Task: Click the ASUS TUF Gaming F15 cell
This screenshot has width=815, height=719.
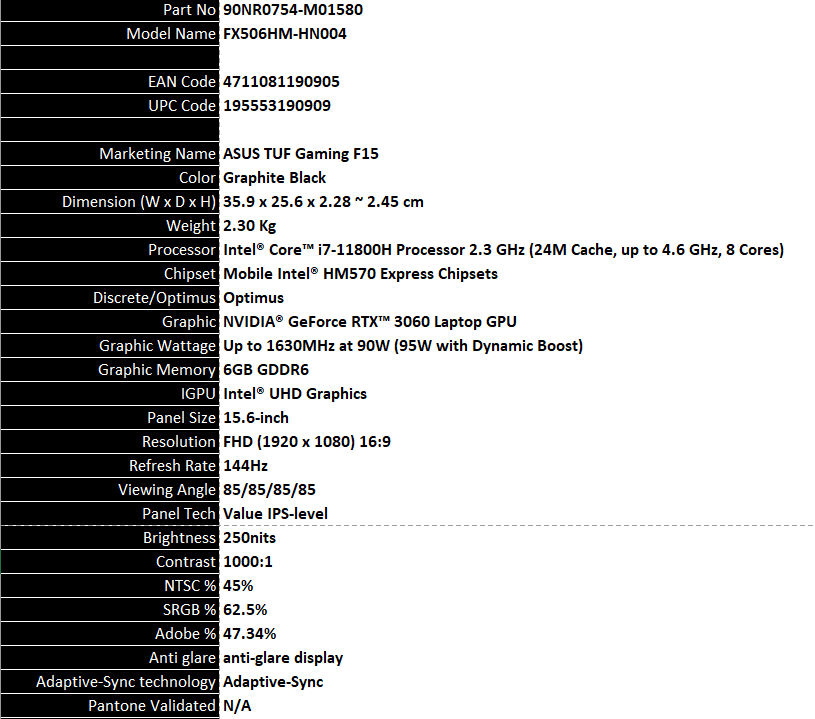Action: [300, 154]
